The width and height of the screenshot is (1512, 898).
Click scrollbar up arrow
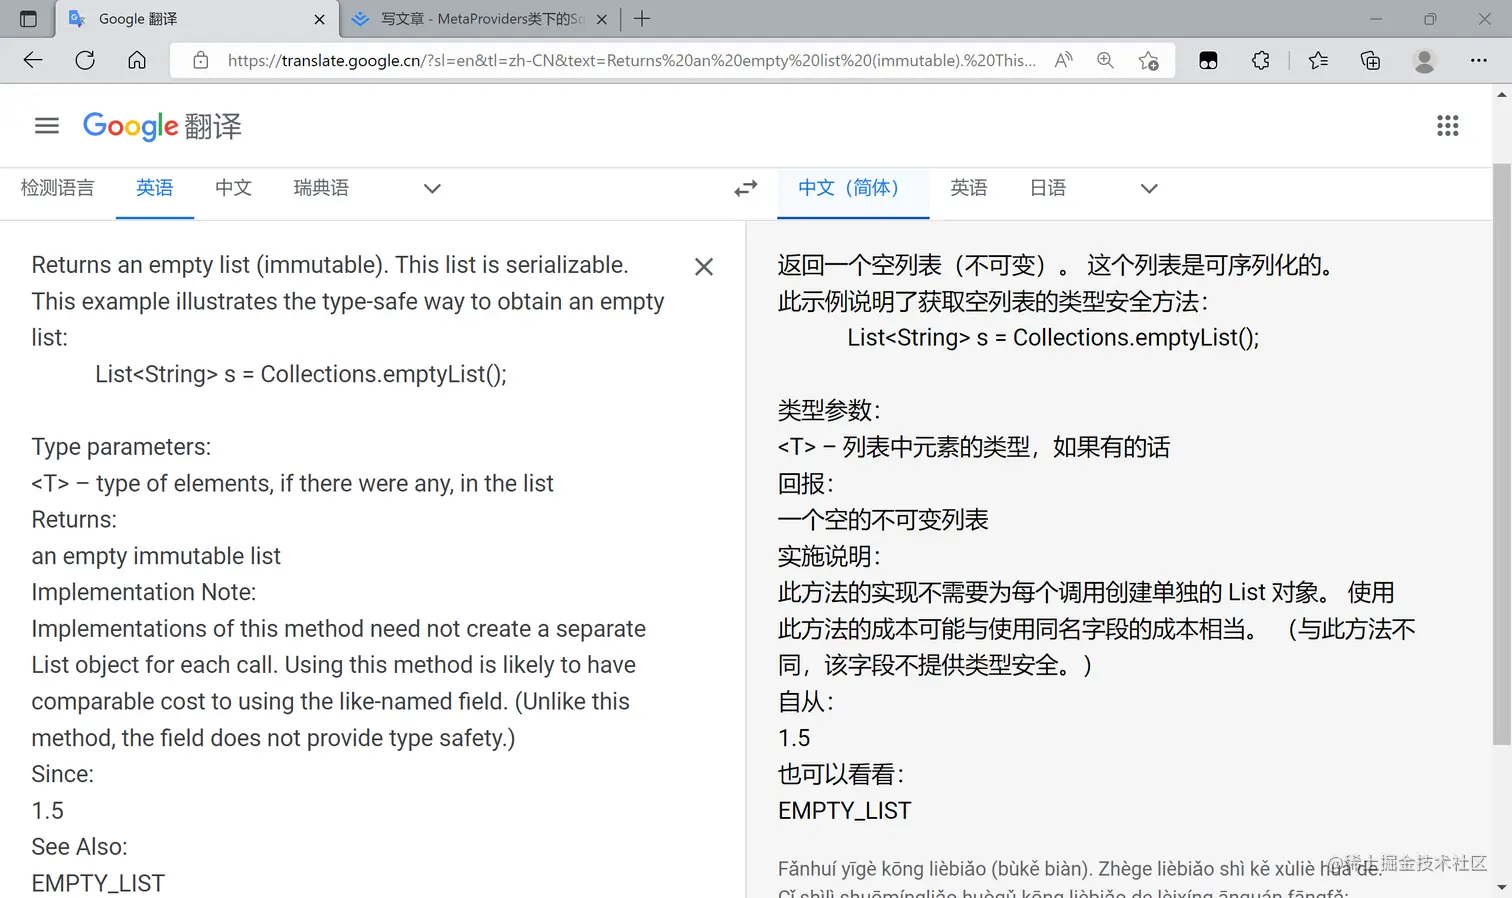pyautogui.click(x=1501, y=94)
